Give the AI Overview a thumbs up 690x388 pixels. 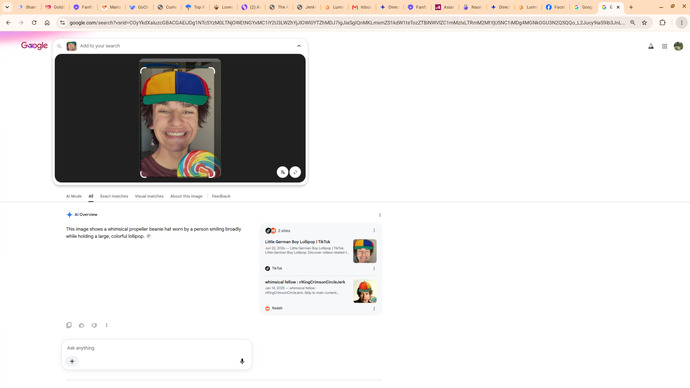click(x=81, y=325)
